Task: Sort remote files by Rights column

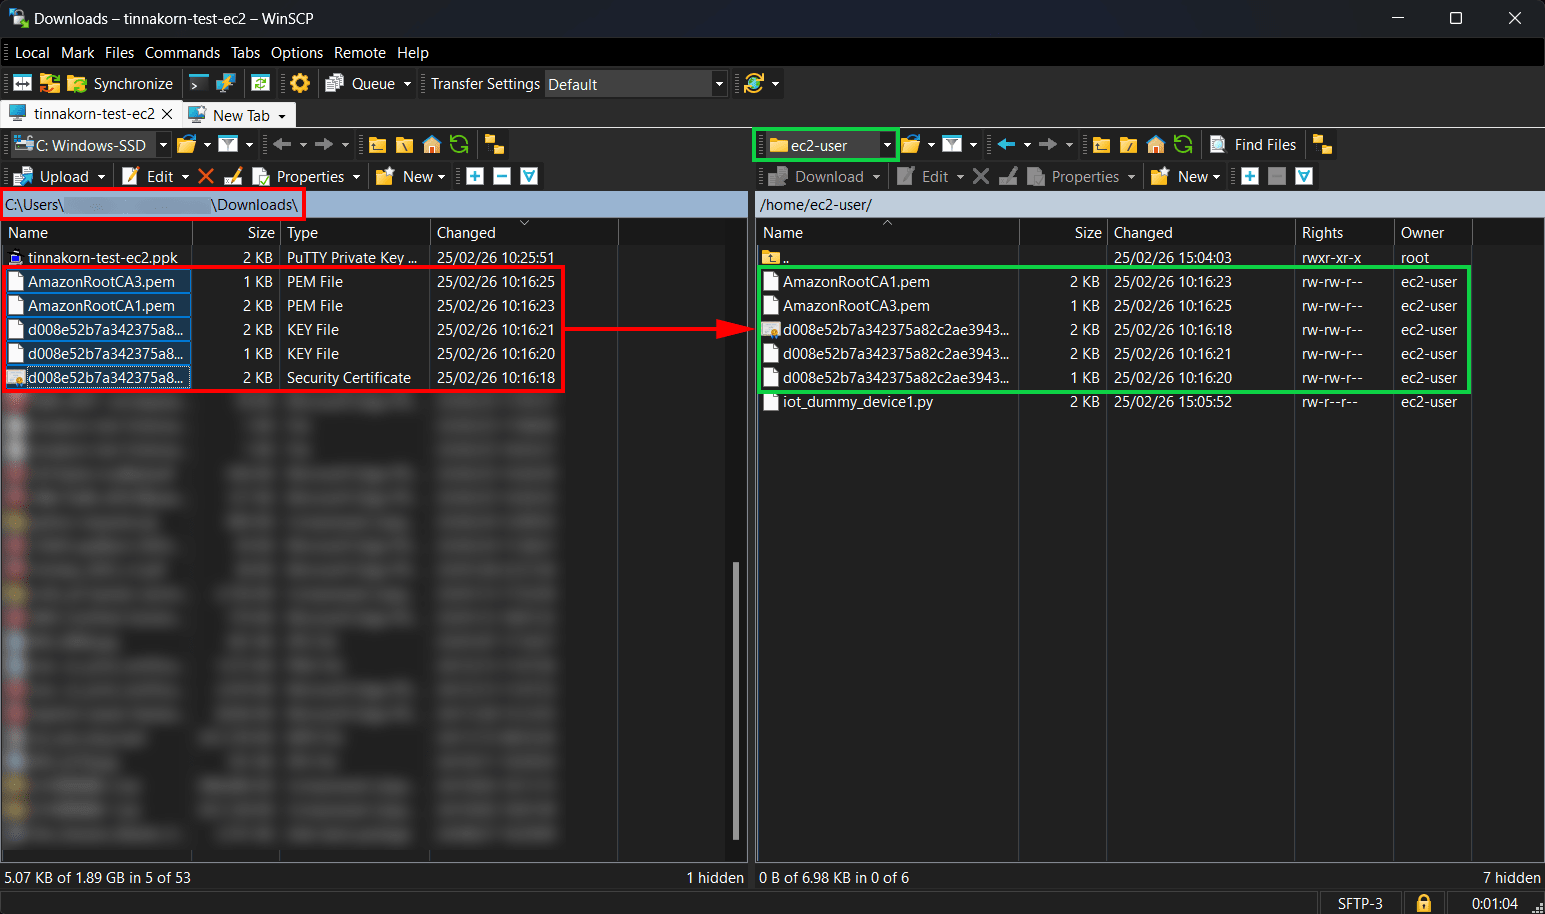Action: click(x=1343, y=232)
